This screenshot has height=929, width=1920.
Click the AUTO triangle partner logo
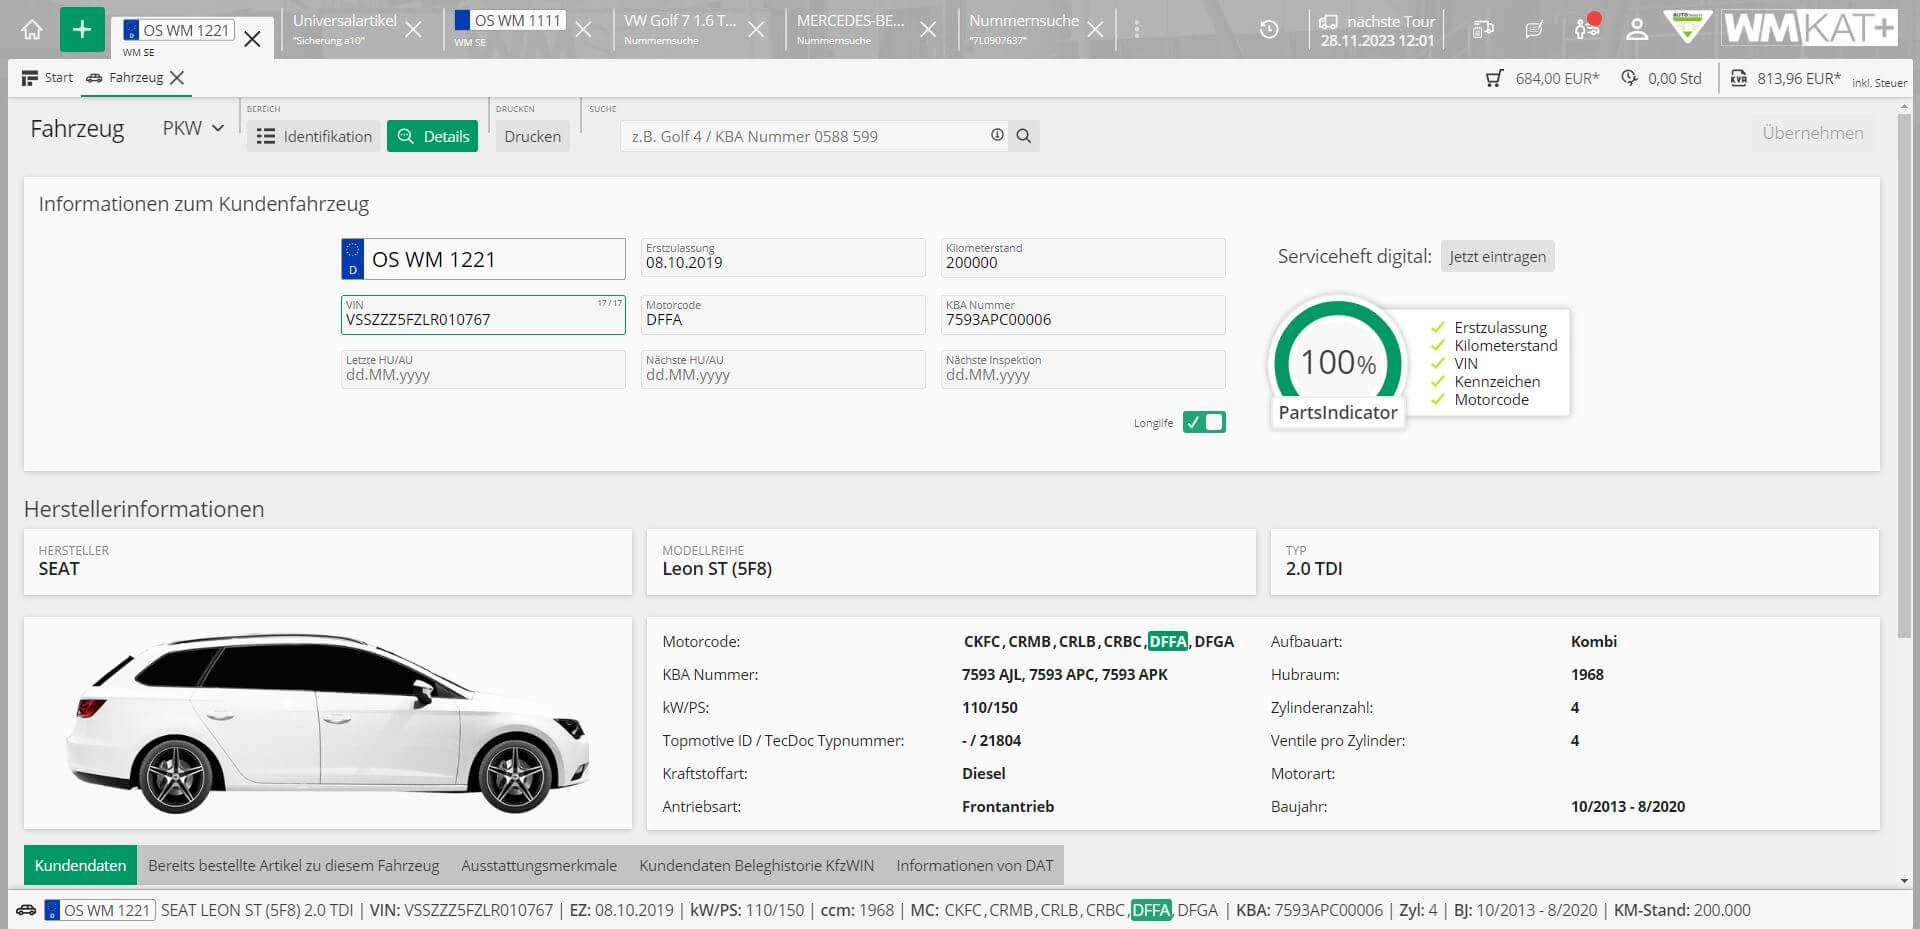coord(1687,27)
